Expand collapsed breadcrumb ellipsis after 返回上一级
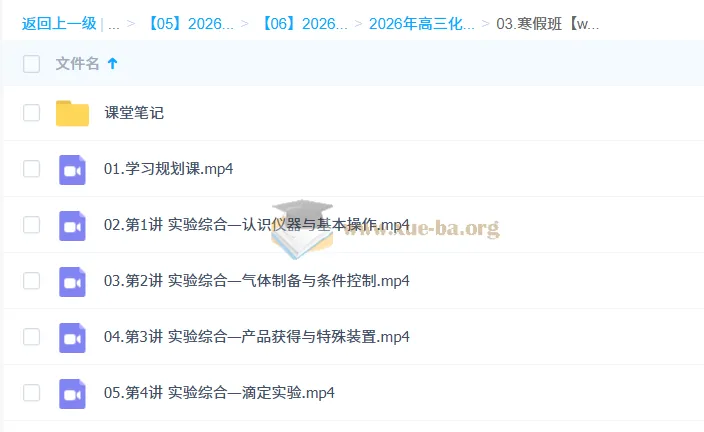Image resolution: width=704 pixels, height=432 pixels. (x=113, y=24)
